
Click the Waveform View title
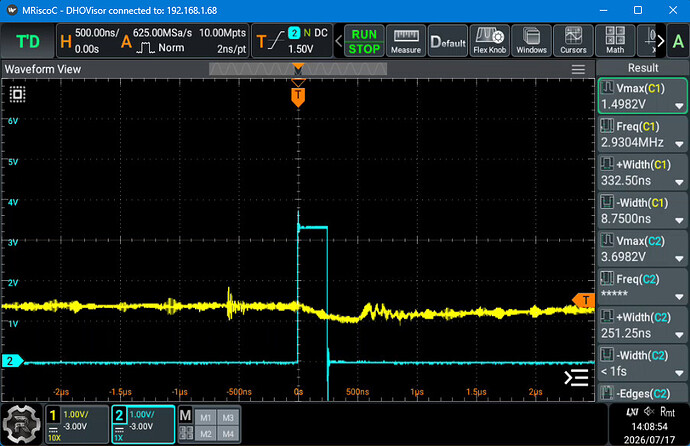[x=43, y=69]
